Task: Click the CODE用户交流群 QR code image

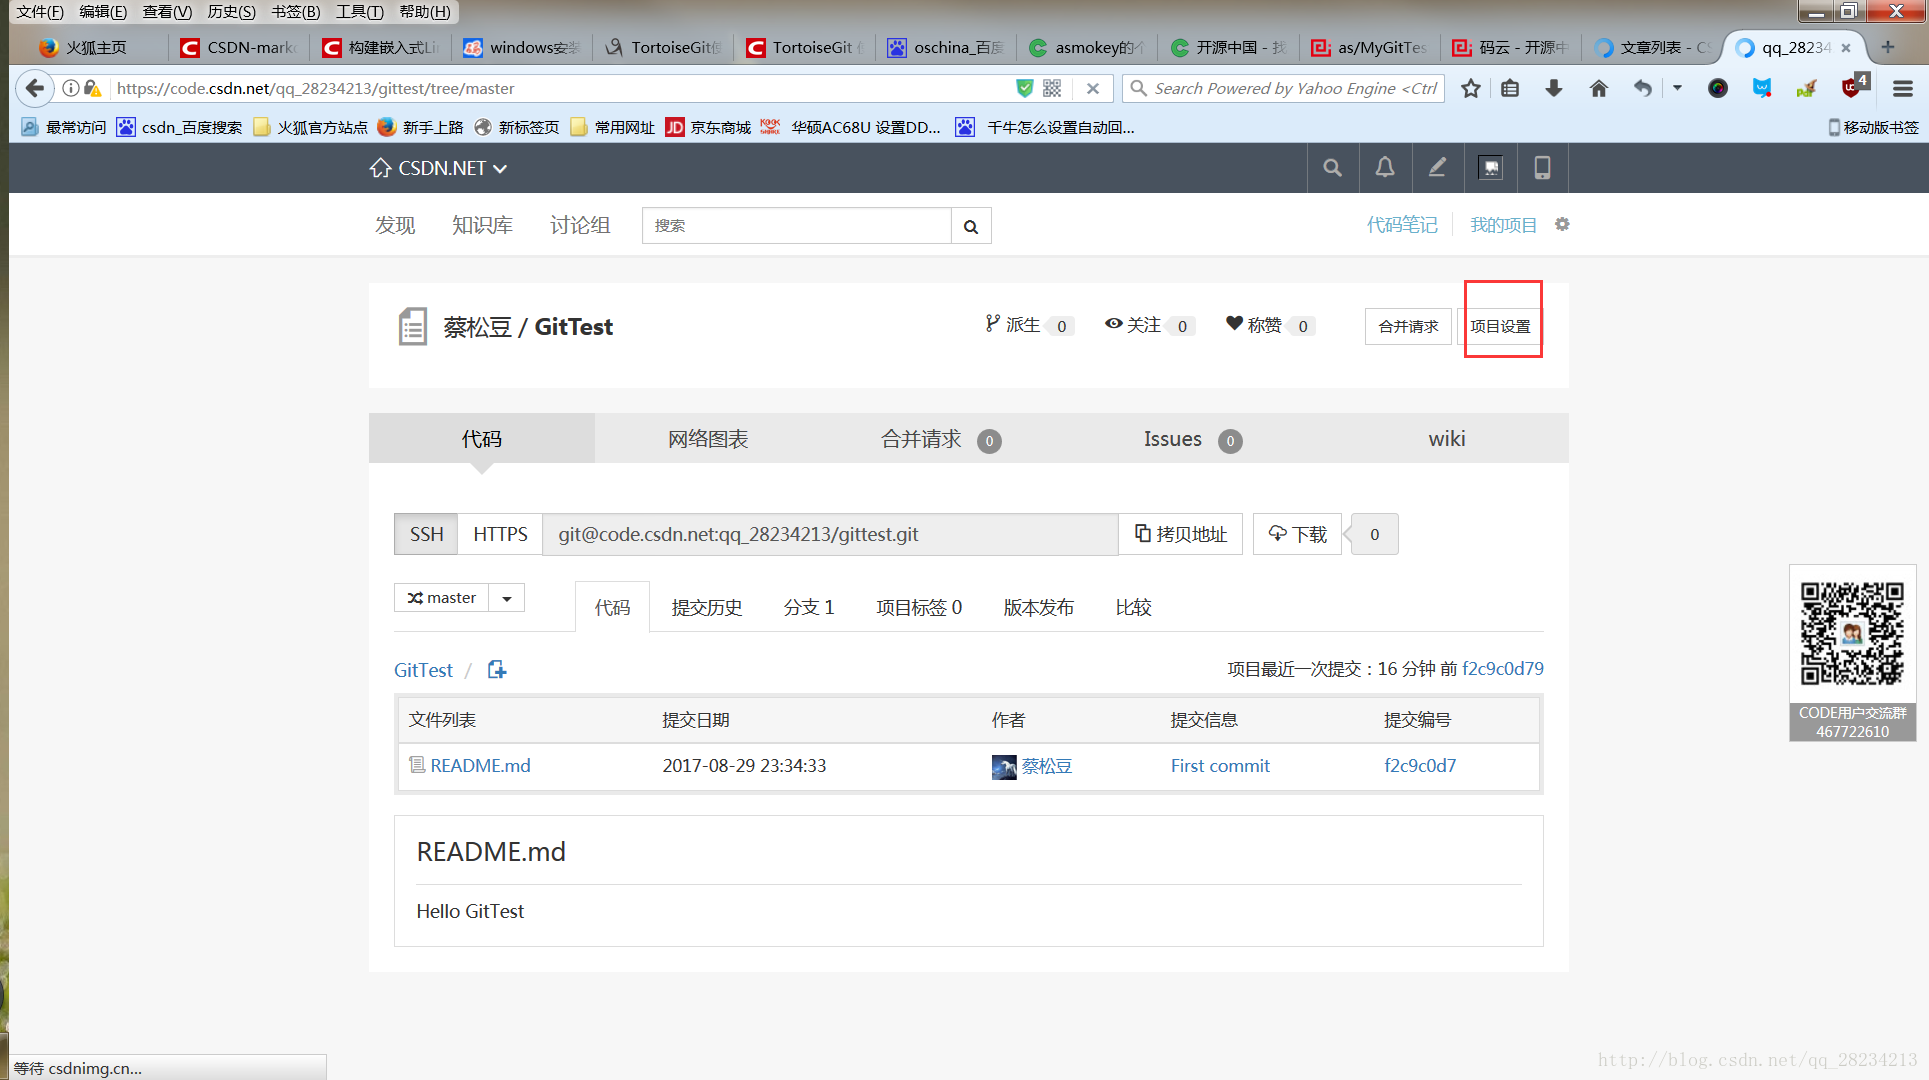Action: pyautogui.click(x=1852, y=634)
